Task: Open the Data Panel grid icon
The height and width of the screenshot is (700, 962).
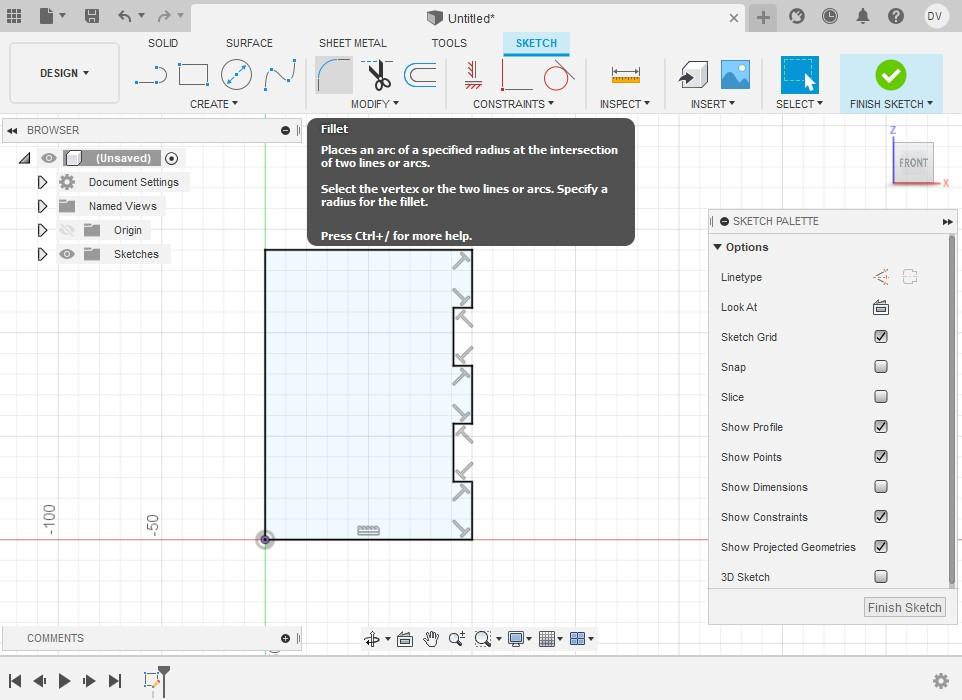Action: (x=13, y=16)
